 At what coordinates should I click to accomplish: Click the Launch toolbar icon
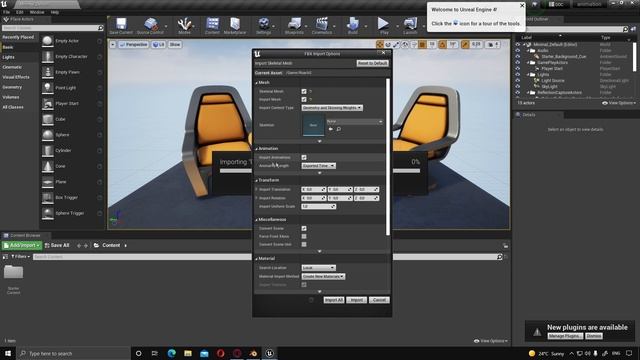(x=410, y=26)
